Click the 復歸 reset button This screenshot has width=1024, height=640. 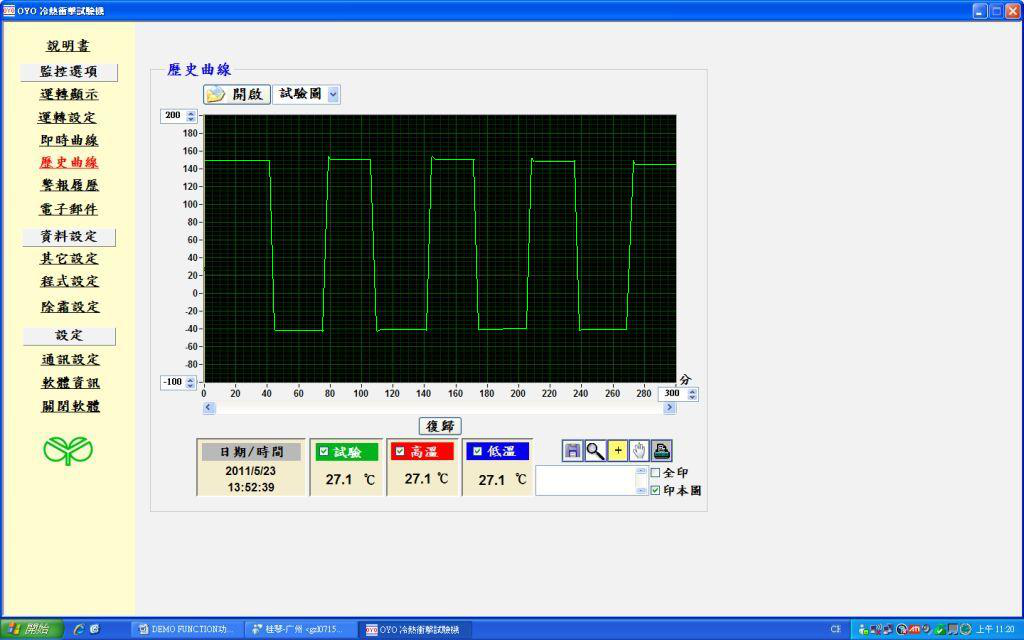point(440,426)
